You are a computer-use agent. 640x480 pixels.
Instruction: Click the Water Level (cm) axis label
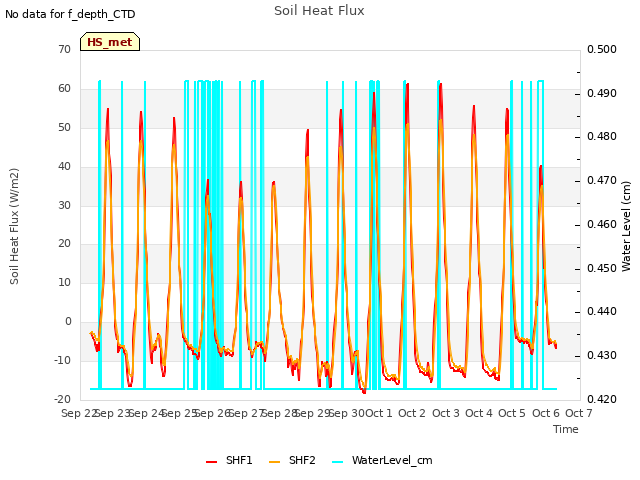626,226
